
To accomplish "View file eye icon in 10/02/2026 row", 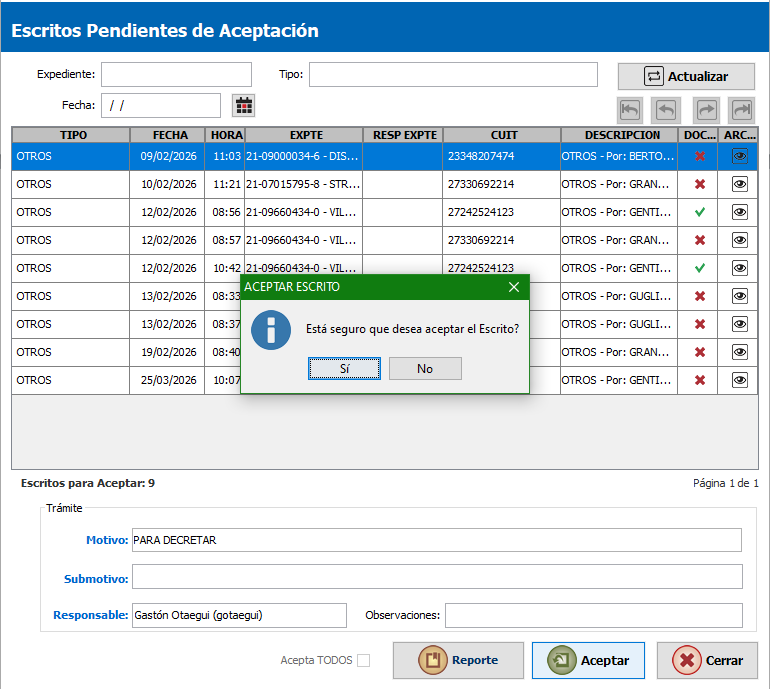I will (x=740, y=184).
